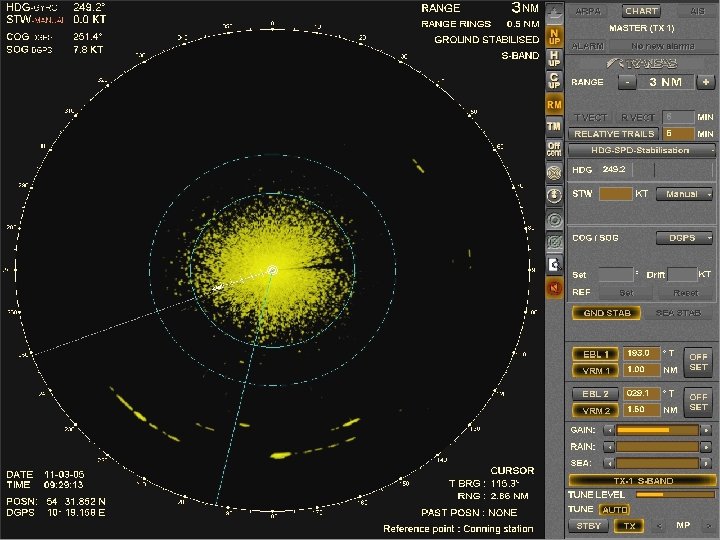The height and width of the screenshot is (540, 720).
Task: Click OFF SET button for EBL 2
Action: [x=698, y=402]
